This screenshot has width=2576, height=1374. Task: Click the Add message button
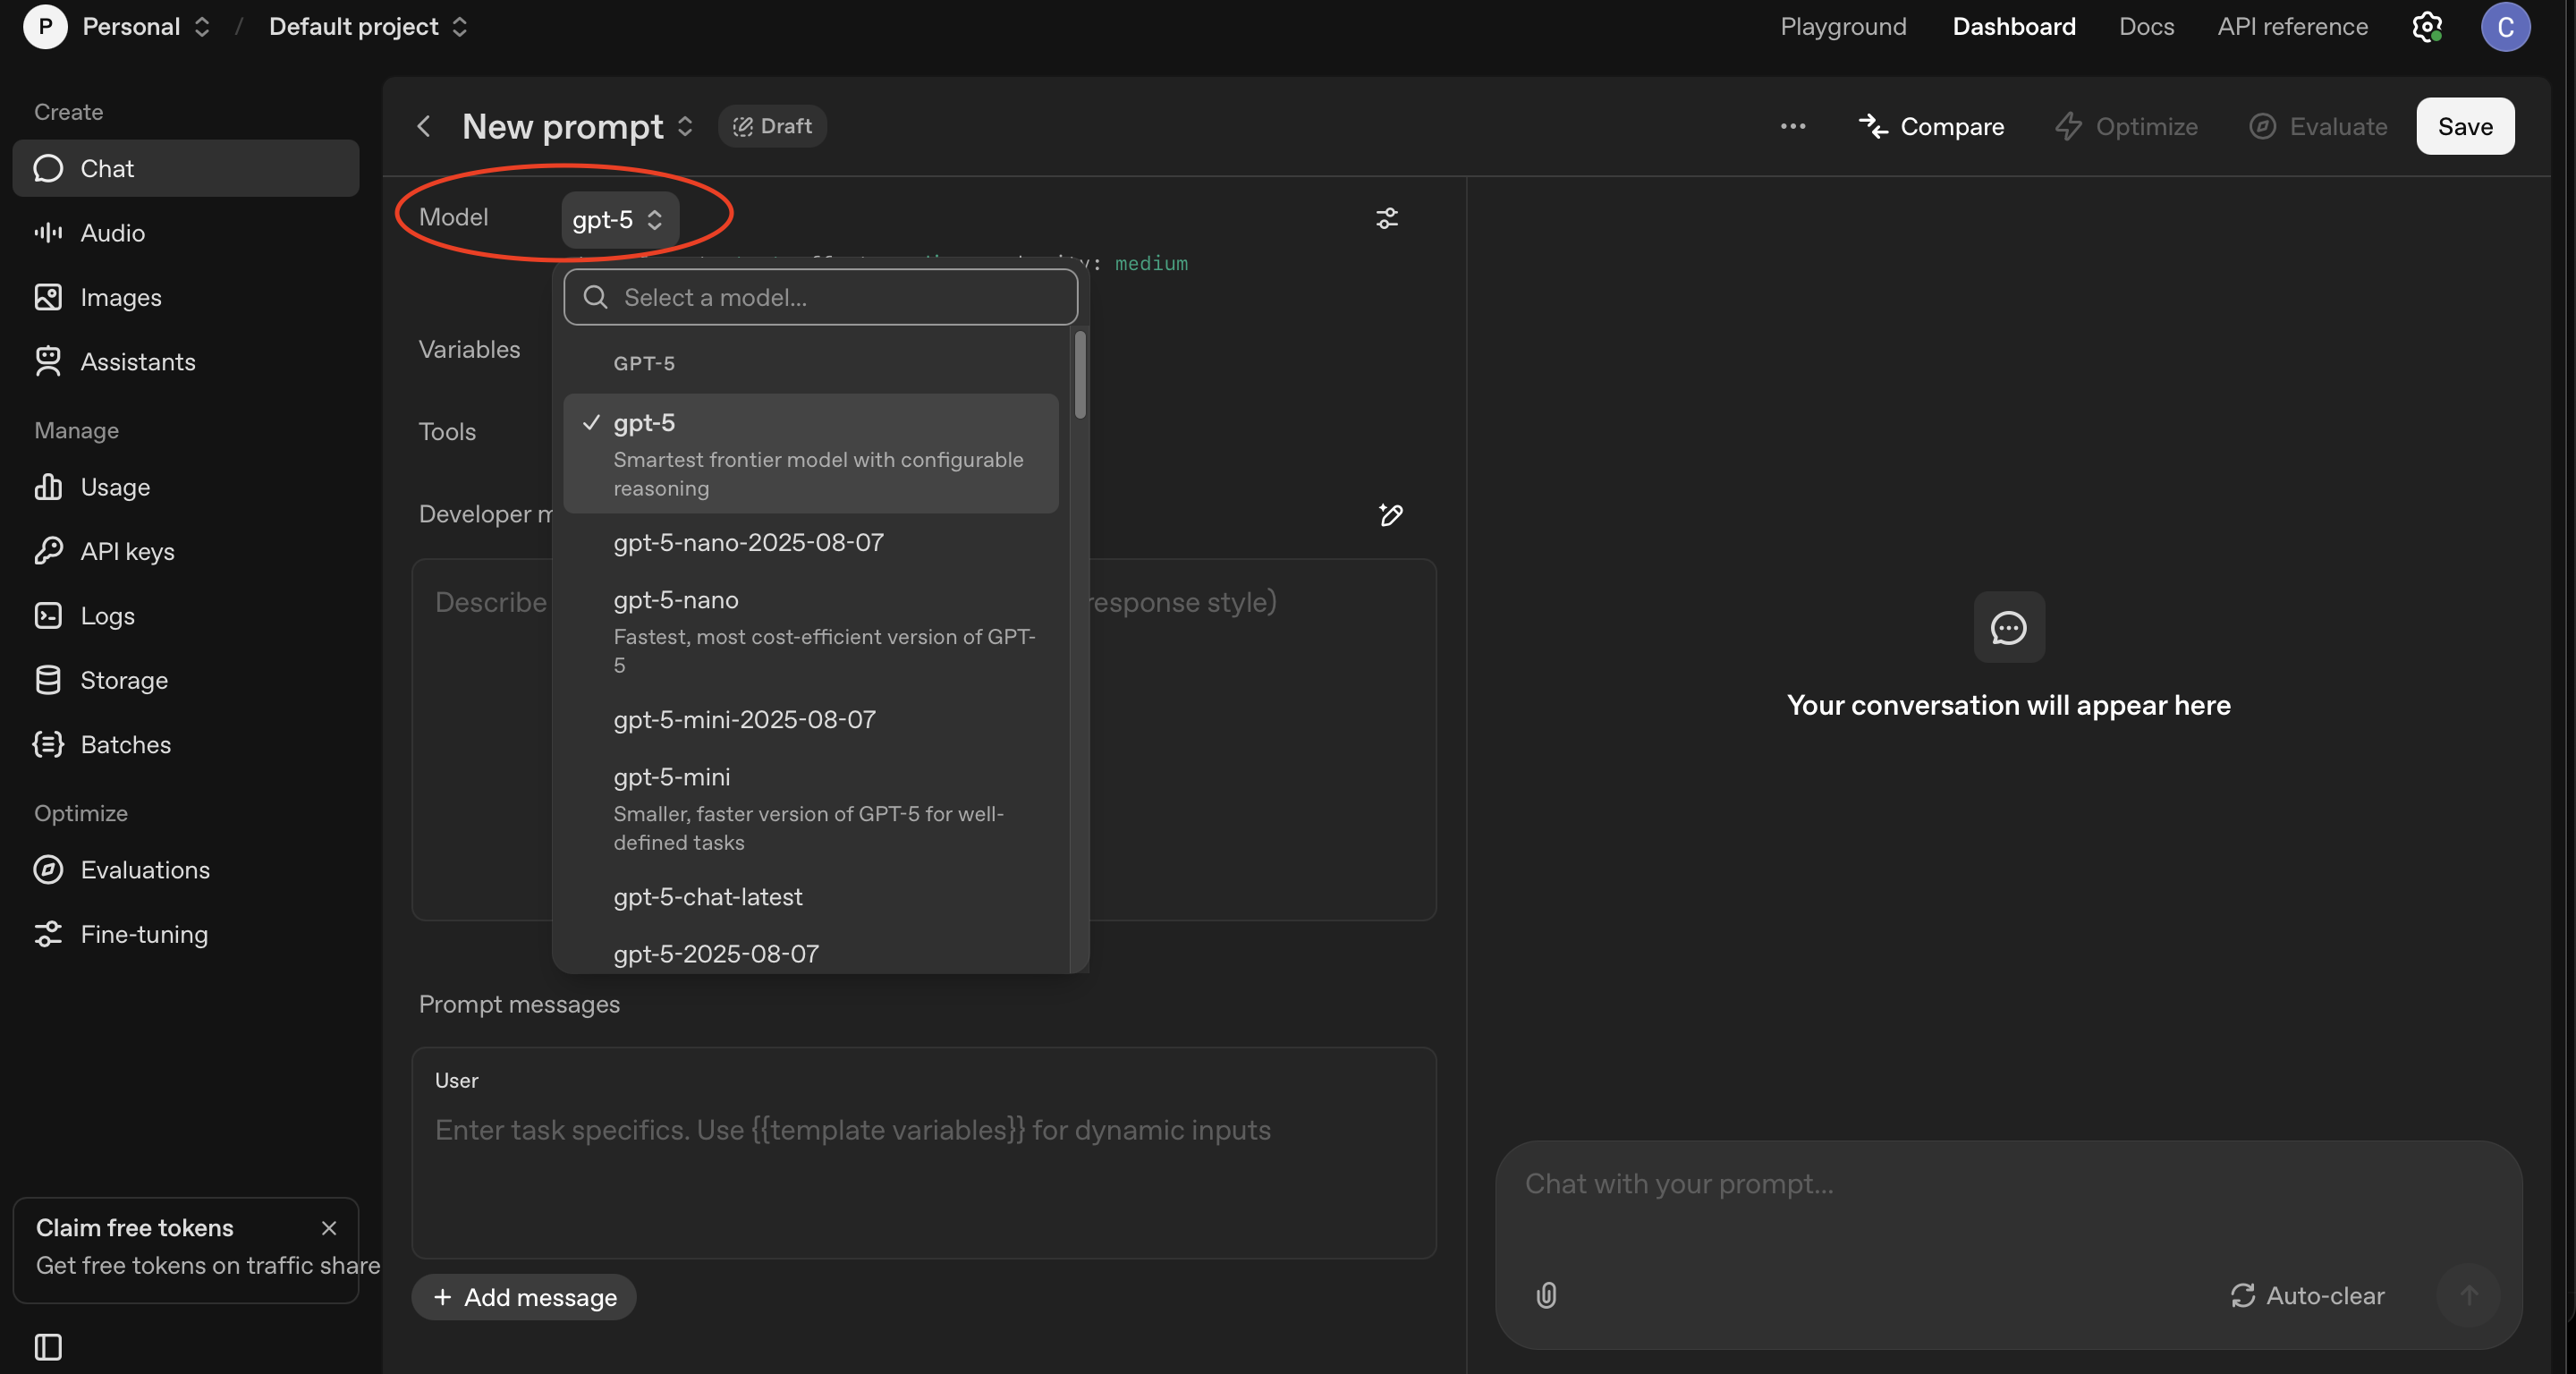[x=523, y=1296]
